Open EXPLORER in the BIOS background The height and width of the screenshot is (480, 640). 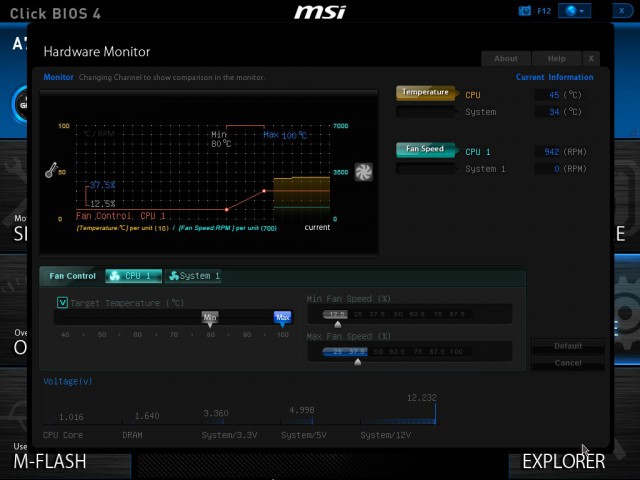[564, 461]
